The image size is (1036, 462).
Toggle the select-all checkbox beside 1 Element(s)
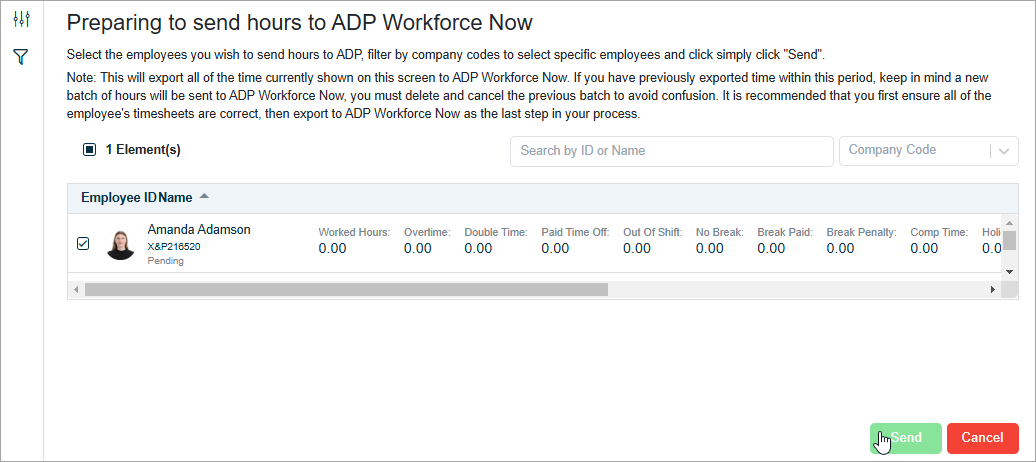coord(89,150)
